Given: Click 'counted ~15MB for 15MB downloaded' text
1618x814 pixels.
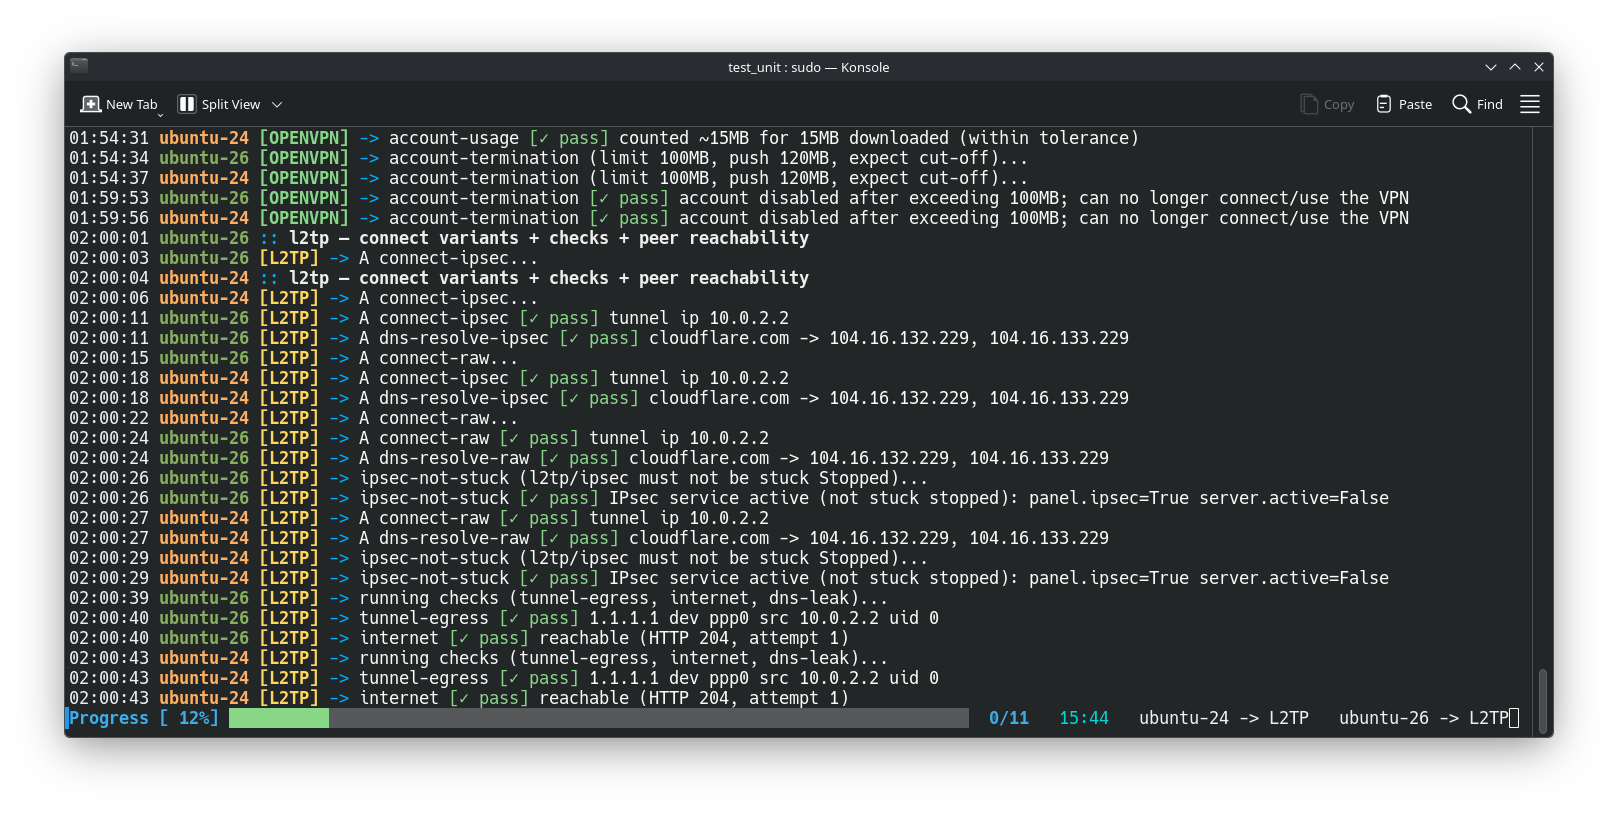Looking at the screenshot, I should [784, 138].
